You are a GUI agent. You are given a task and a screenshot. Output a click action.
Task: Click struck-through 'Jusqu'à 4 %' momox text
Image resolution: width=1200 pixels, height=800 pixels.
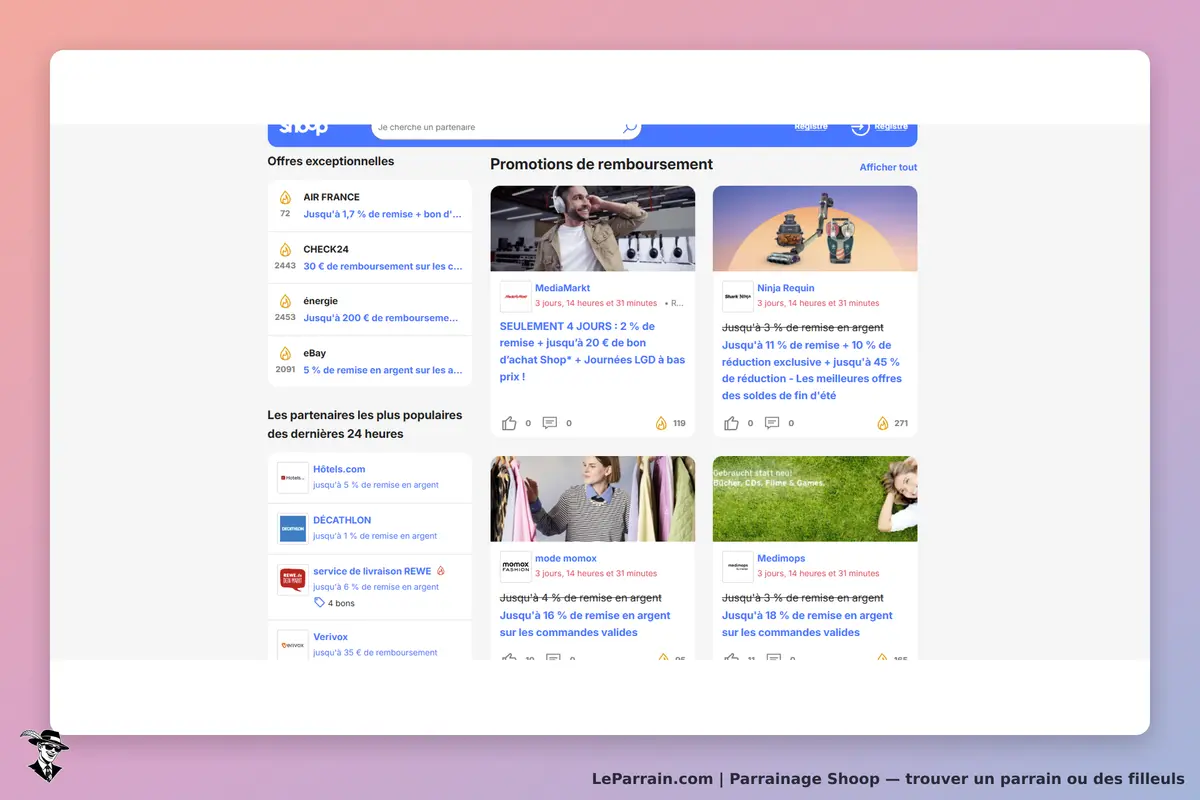tap(581, 598)
